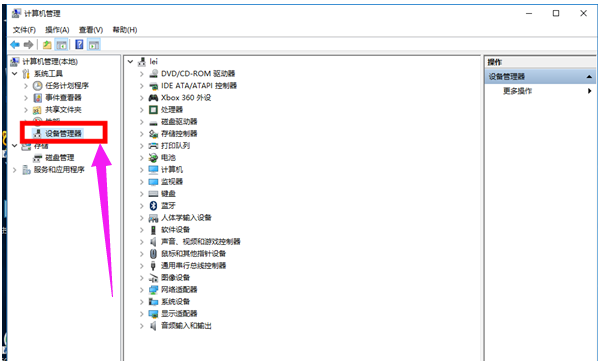
Task: Collapse the lei computer root node
Action: click(130, 61)
